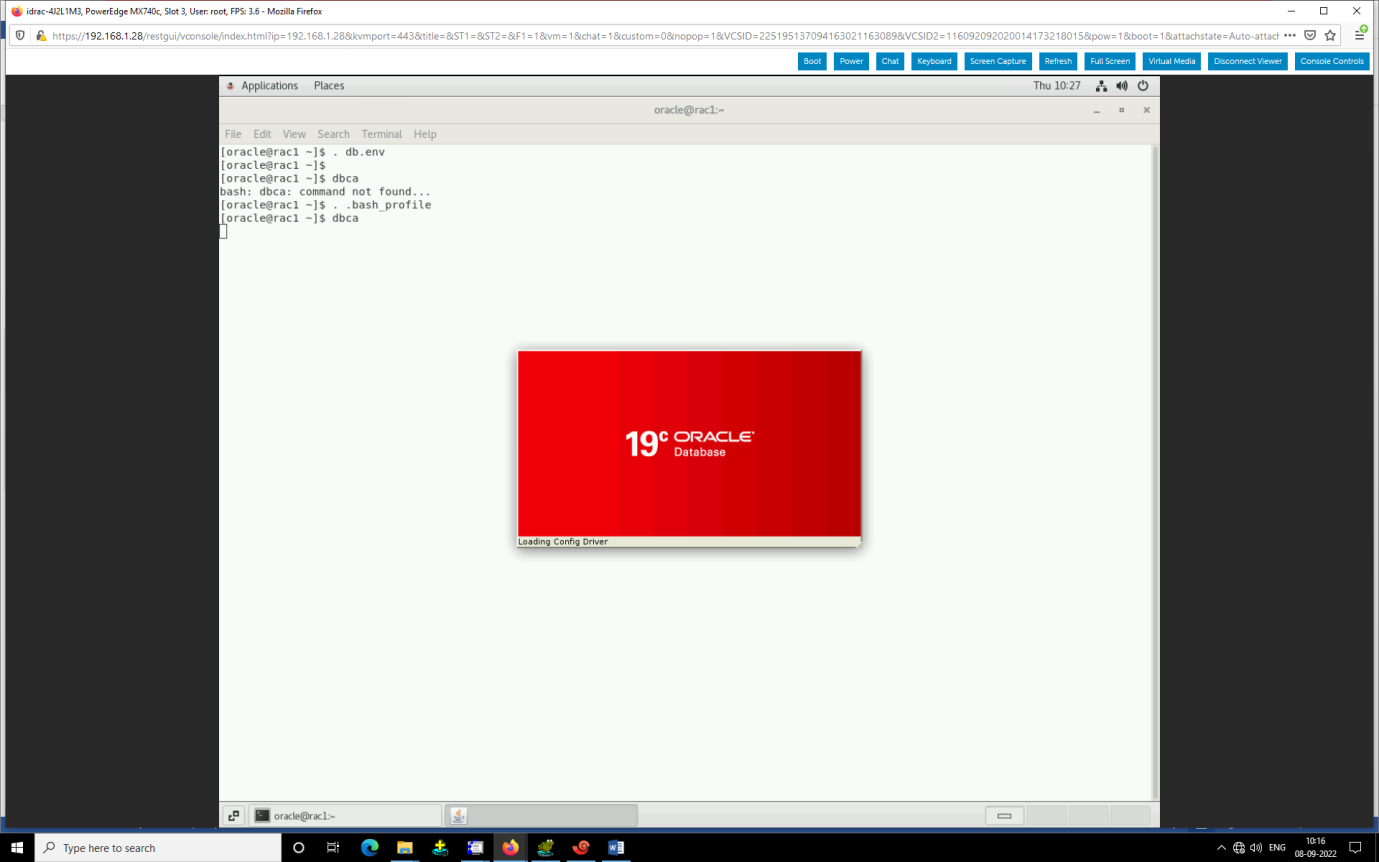Open Firefox page actions three-dots icon

coord(1289,35)
